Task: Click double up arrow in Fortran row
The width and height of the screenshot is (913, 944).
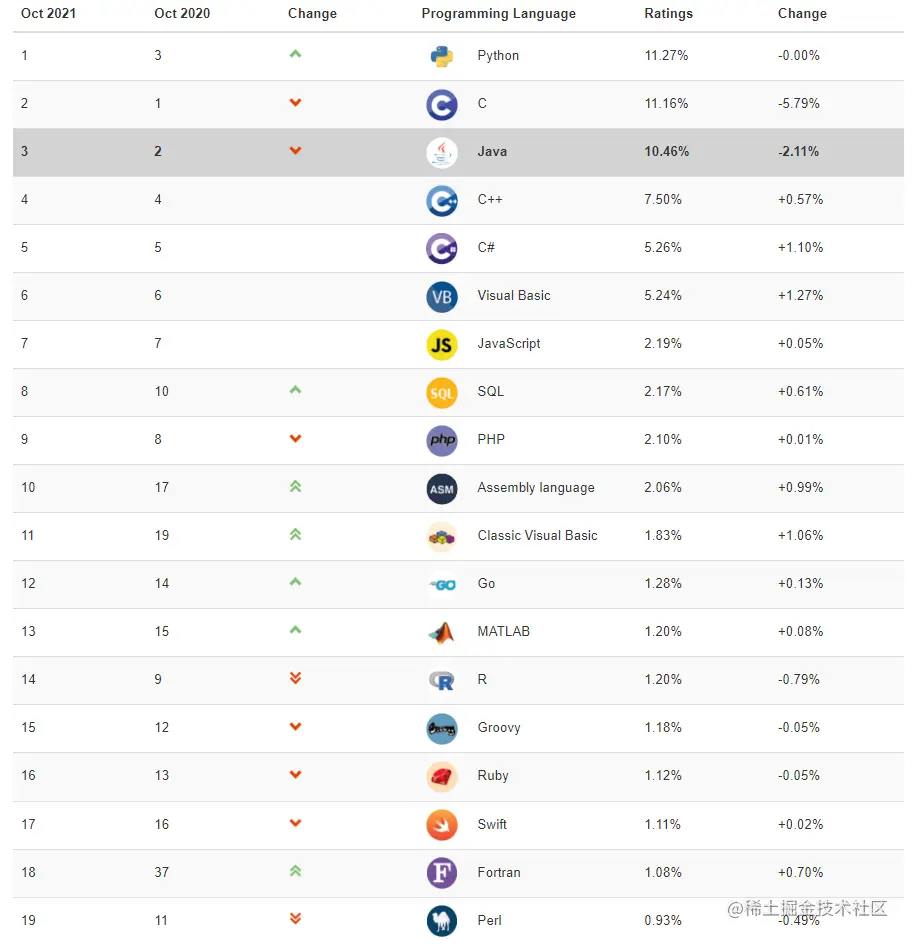Action: [x=295, y=871]
